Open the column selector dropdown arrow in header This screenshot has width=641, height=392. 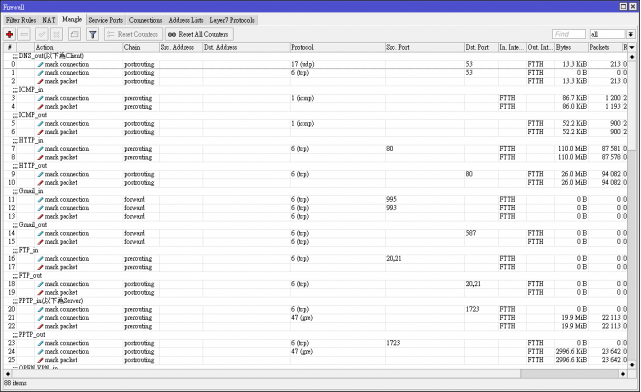(632, 48)
